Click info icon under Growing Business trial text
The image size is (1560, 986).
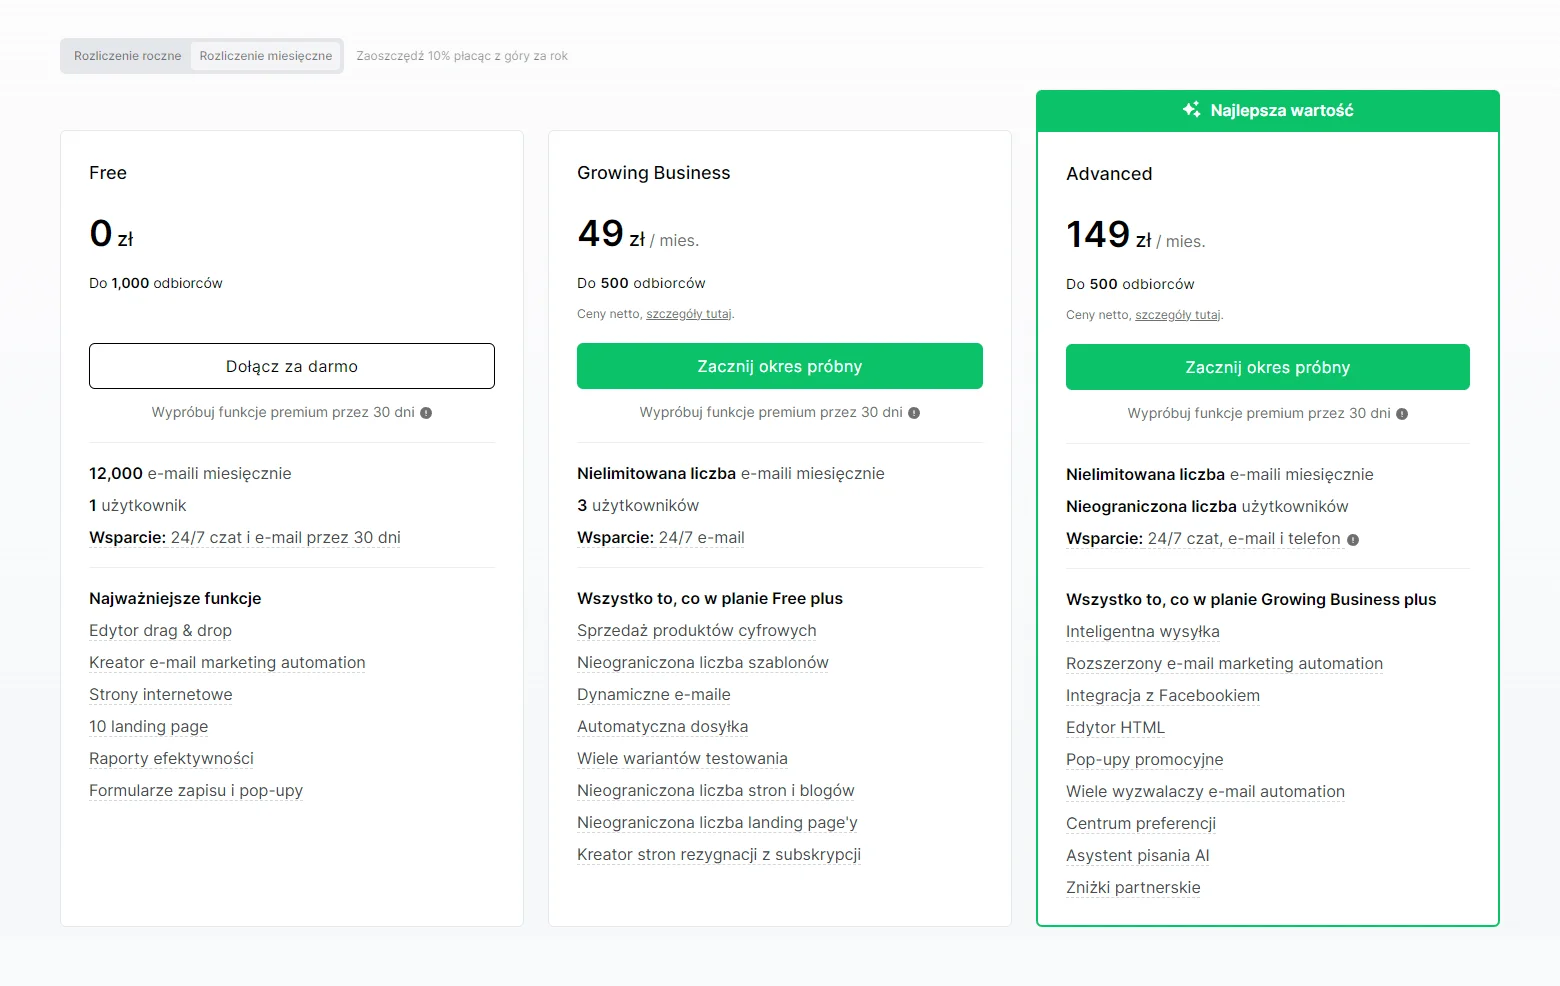[914, 413]
